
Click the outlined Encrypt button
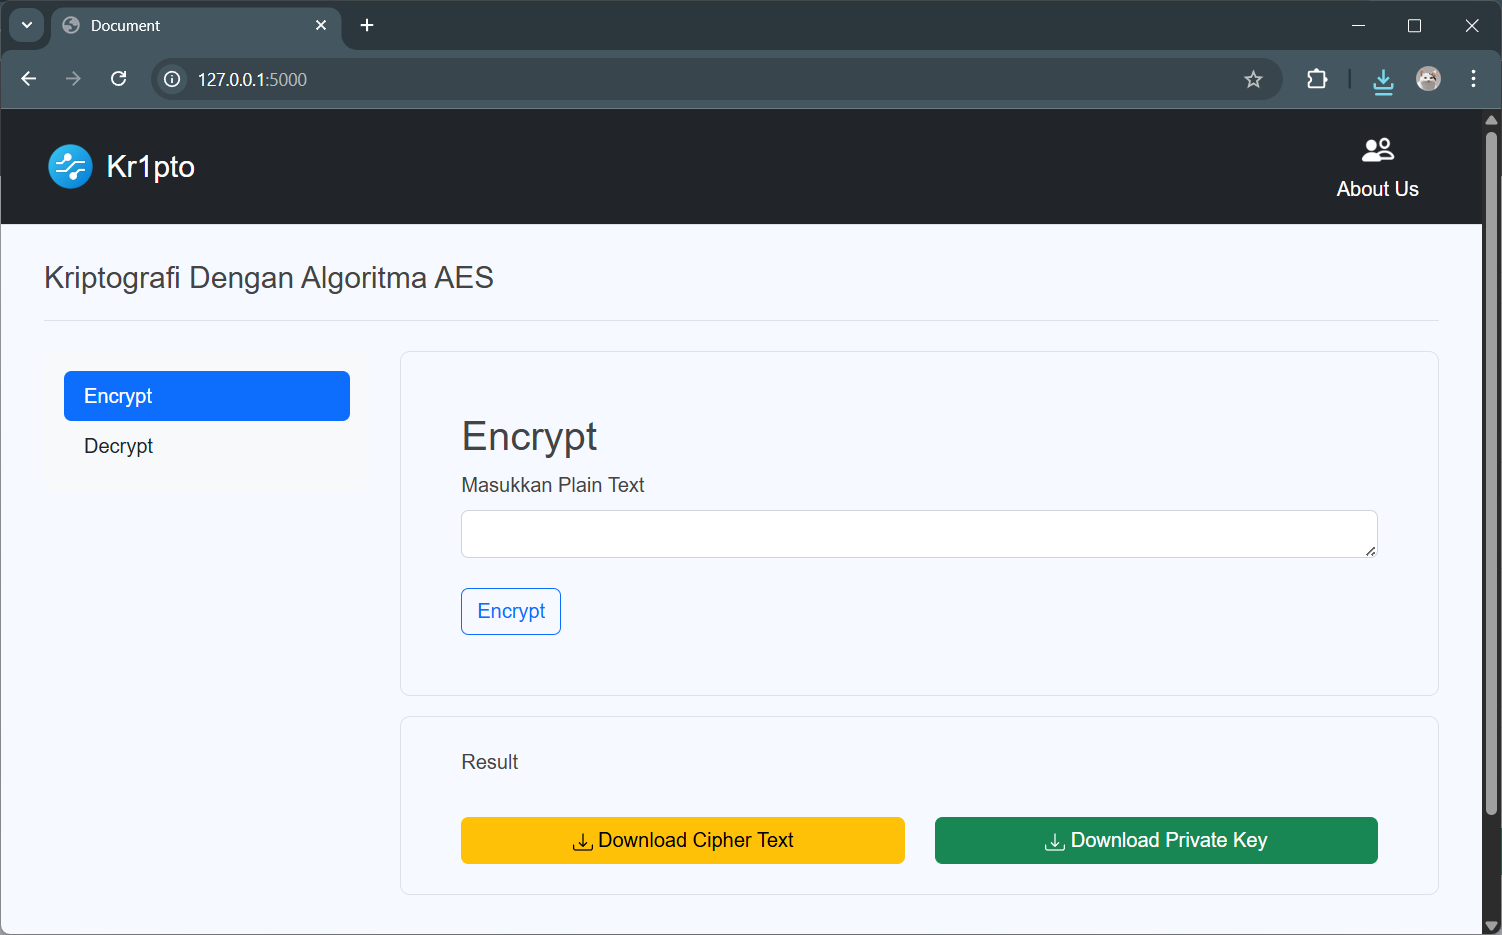click(511, 611)
